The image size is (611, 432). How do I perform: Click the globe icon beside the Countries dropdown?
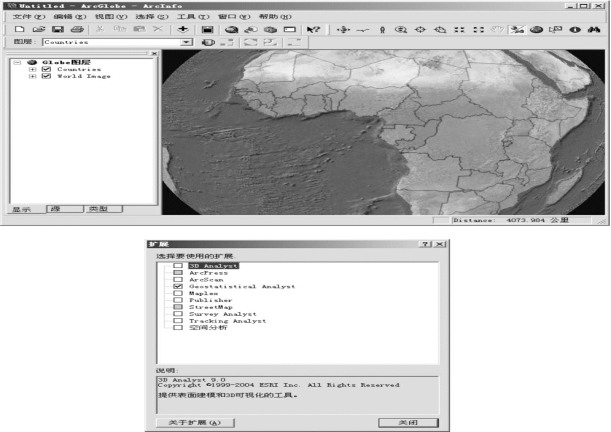pos(208,42)
